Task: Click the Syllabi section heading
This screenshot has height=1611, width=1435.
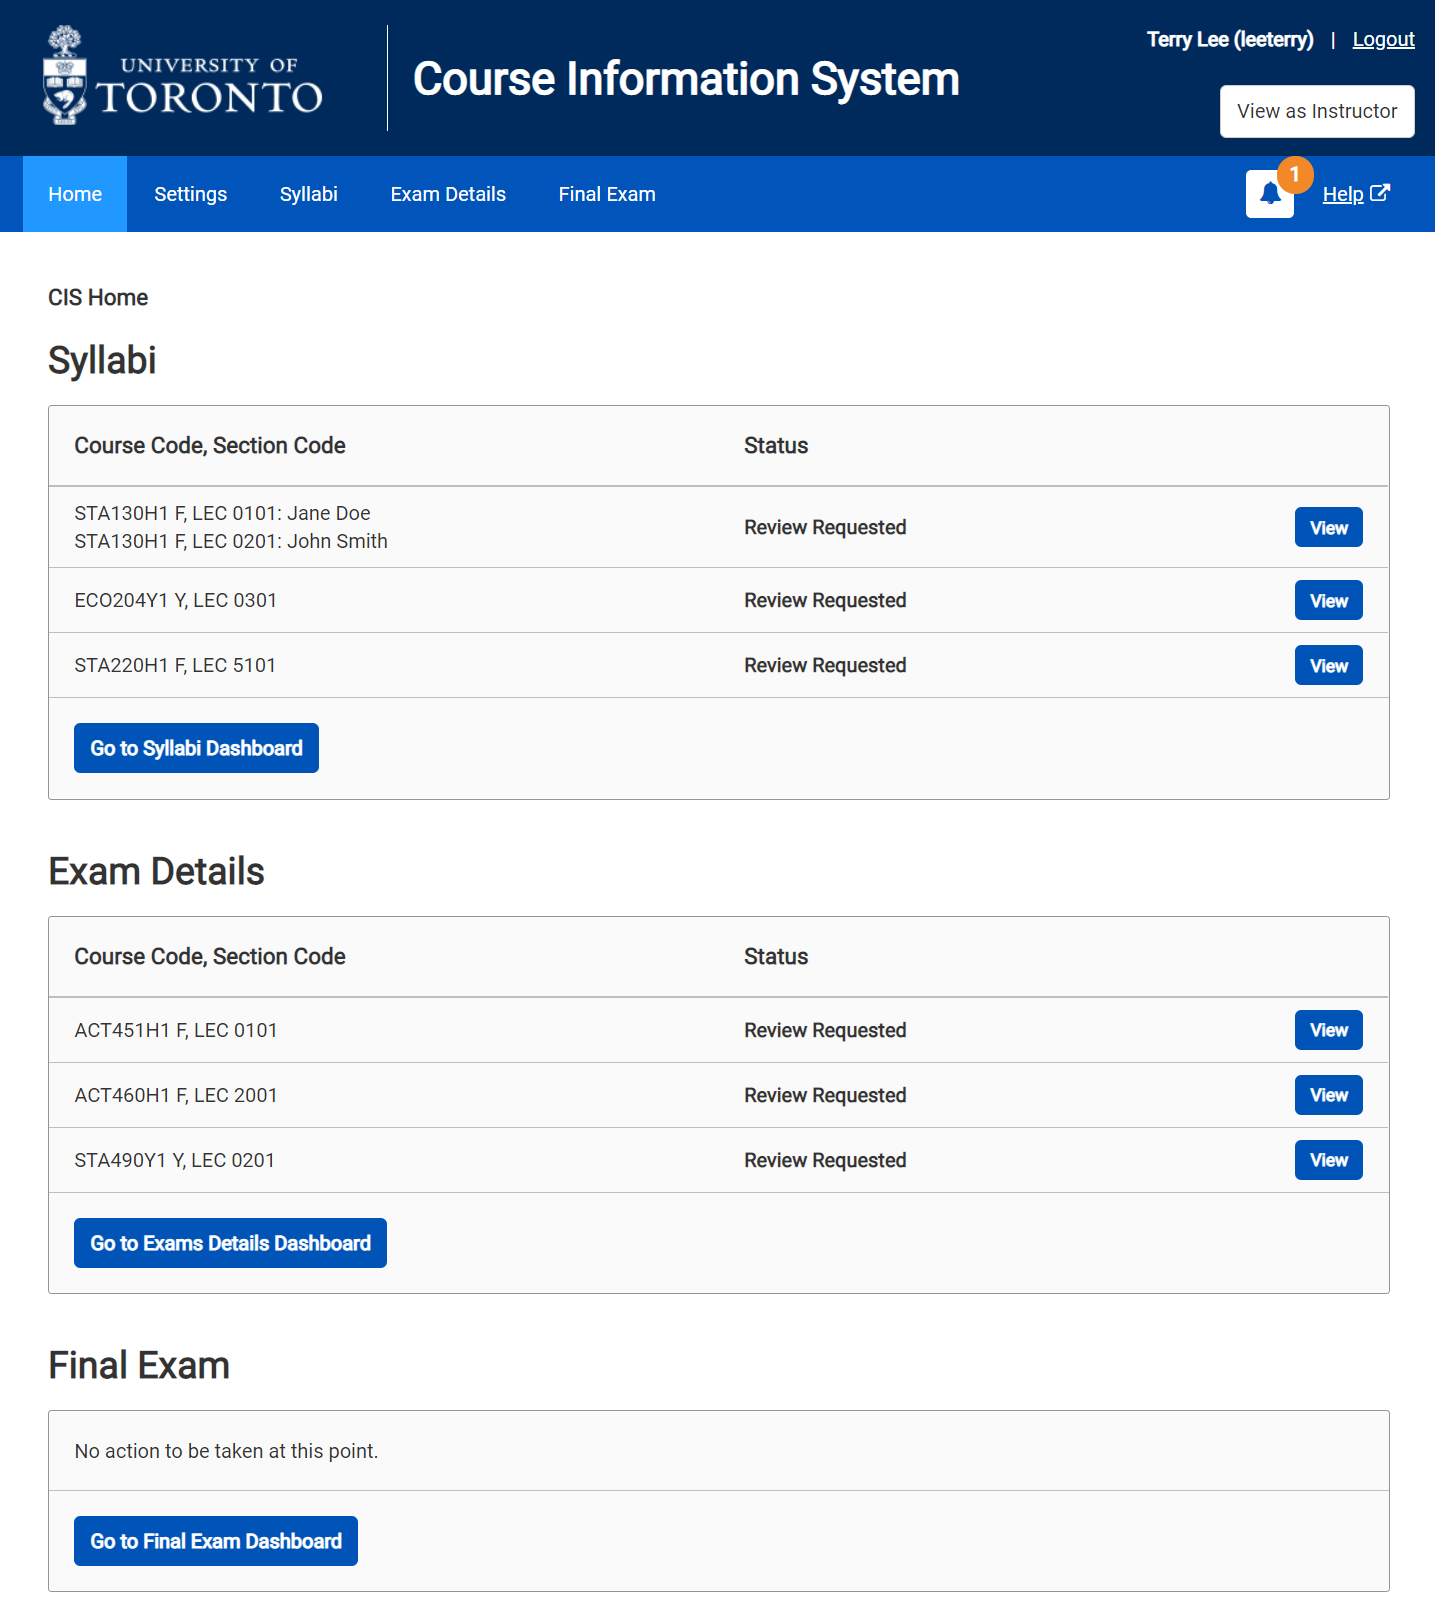Action: pos(102,360)
